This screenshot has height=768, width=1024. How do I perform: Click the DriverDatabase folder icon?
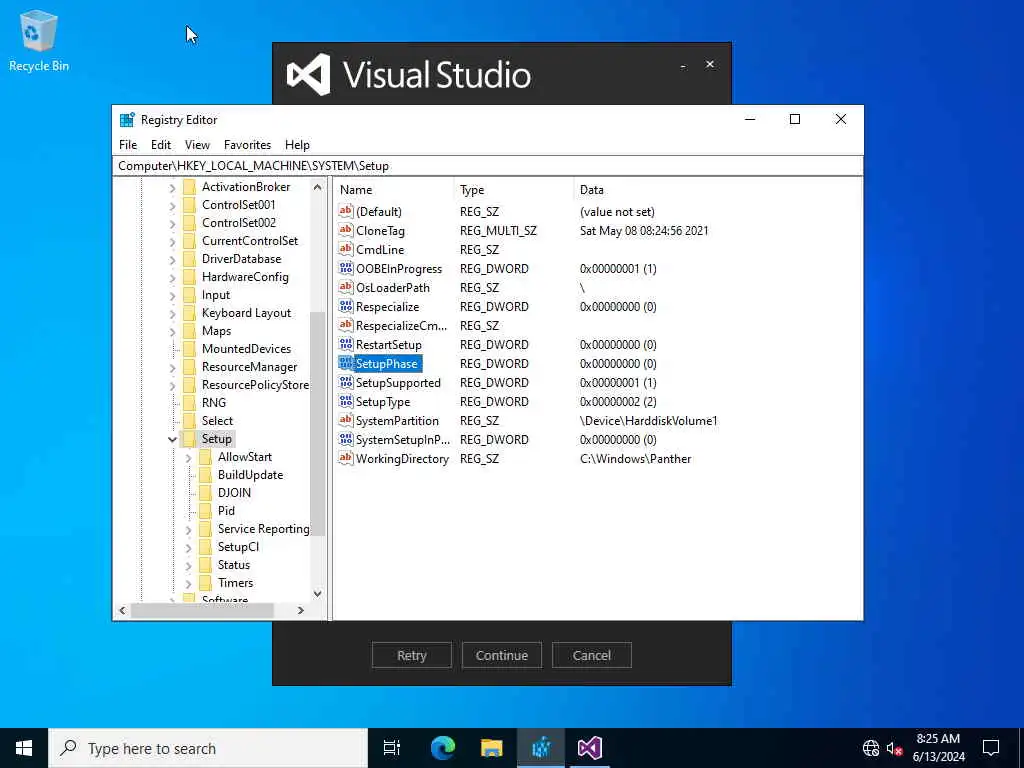tap(189, 259)
